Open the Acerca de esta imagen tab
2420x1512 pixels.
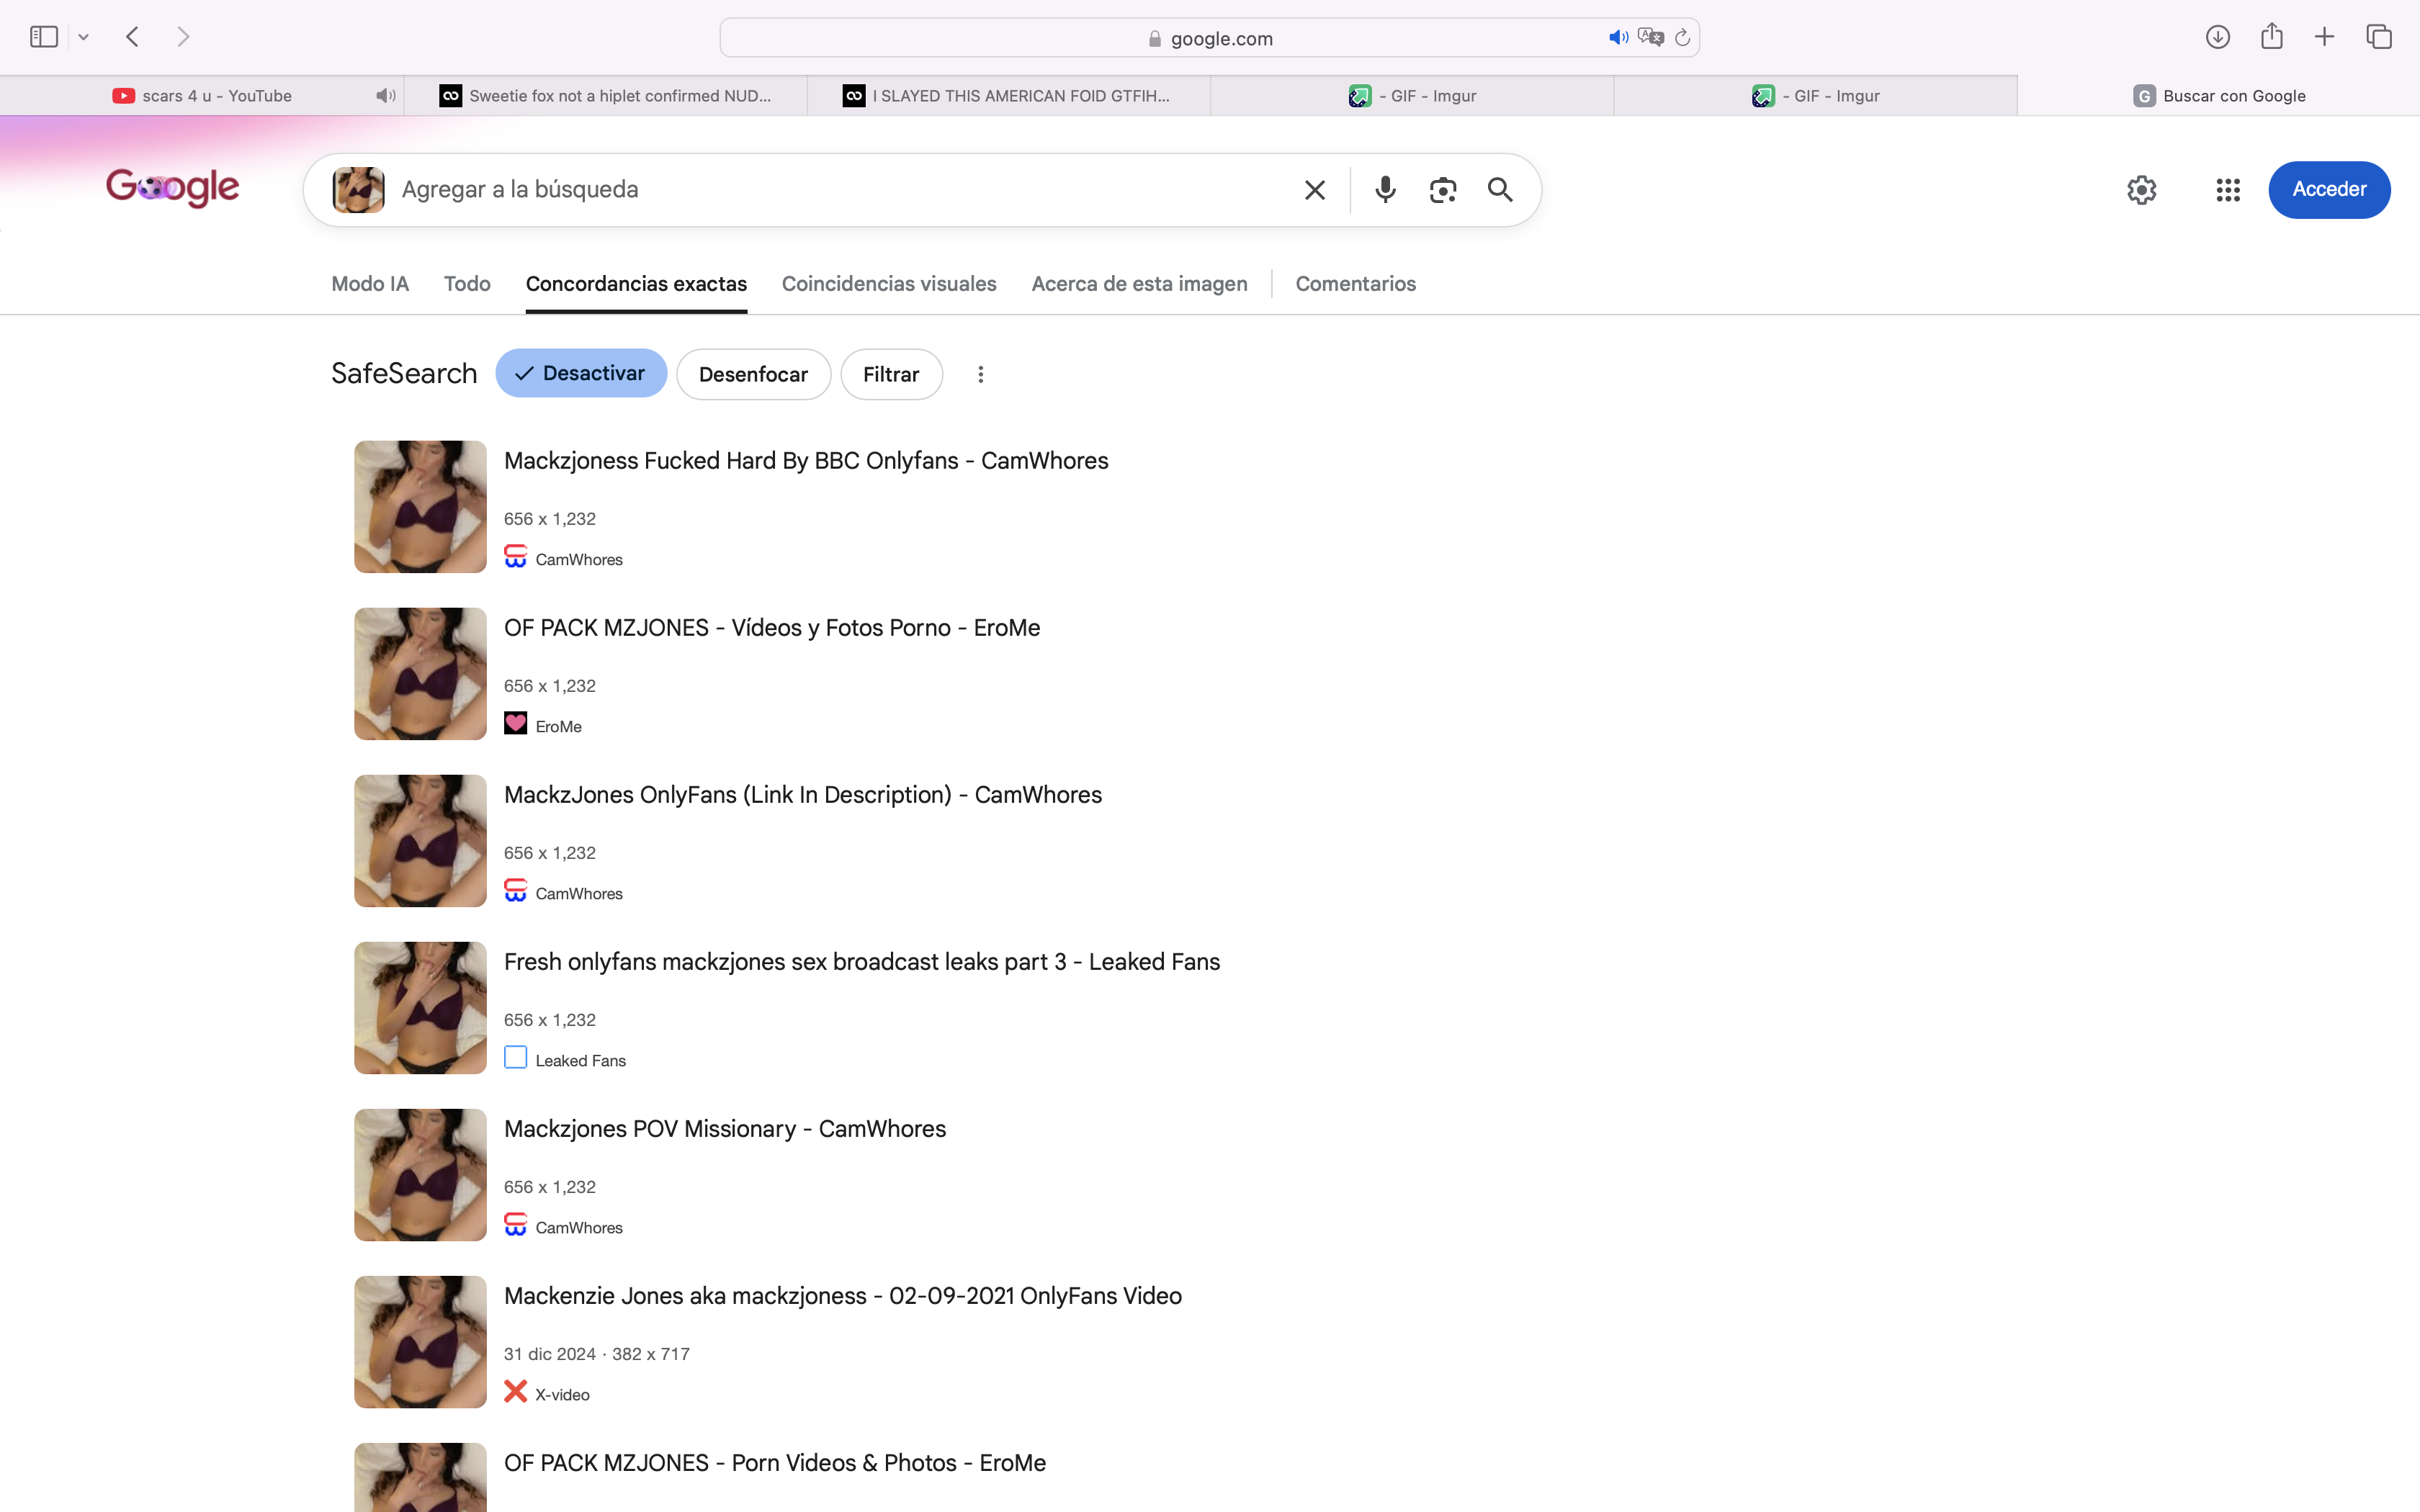(1139, 284)
